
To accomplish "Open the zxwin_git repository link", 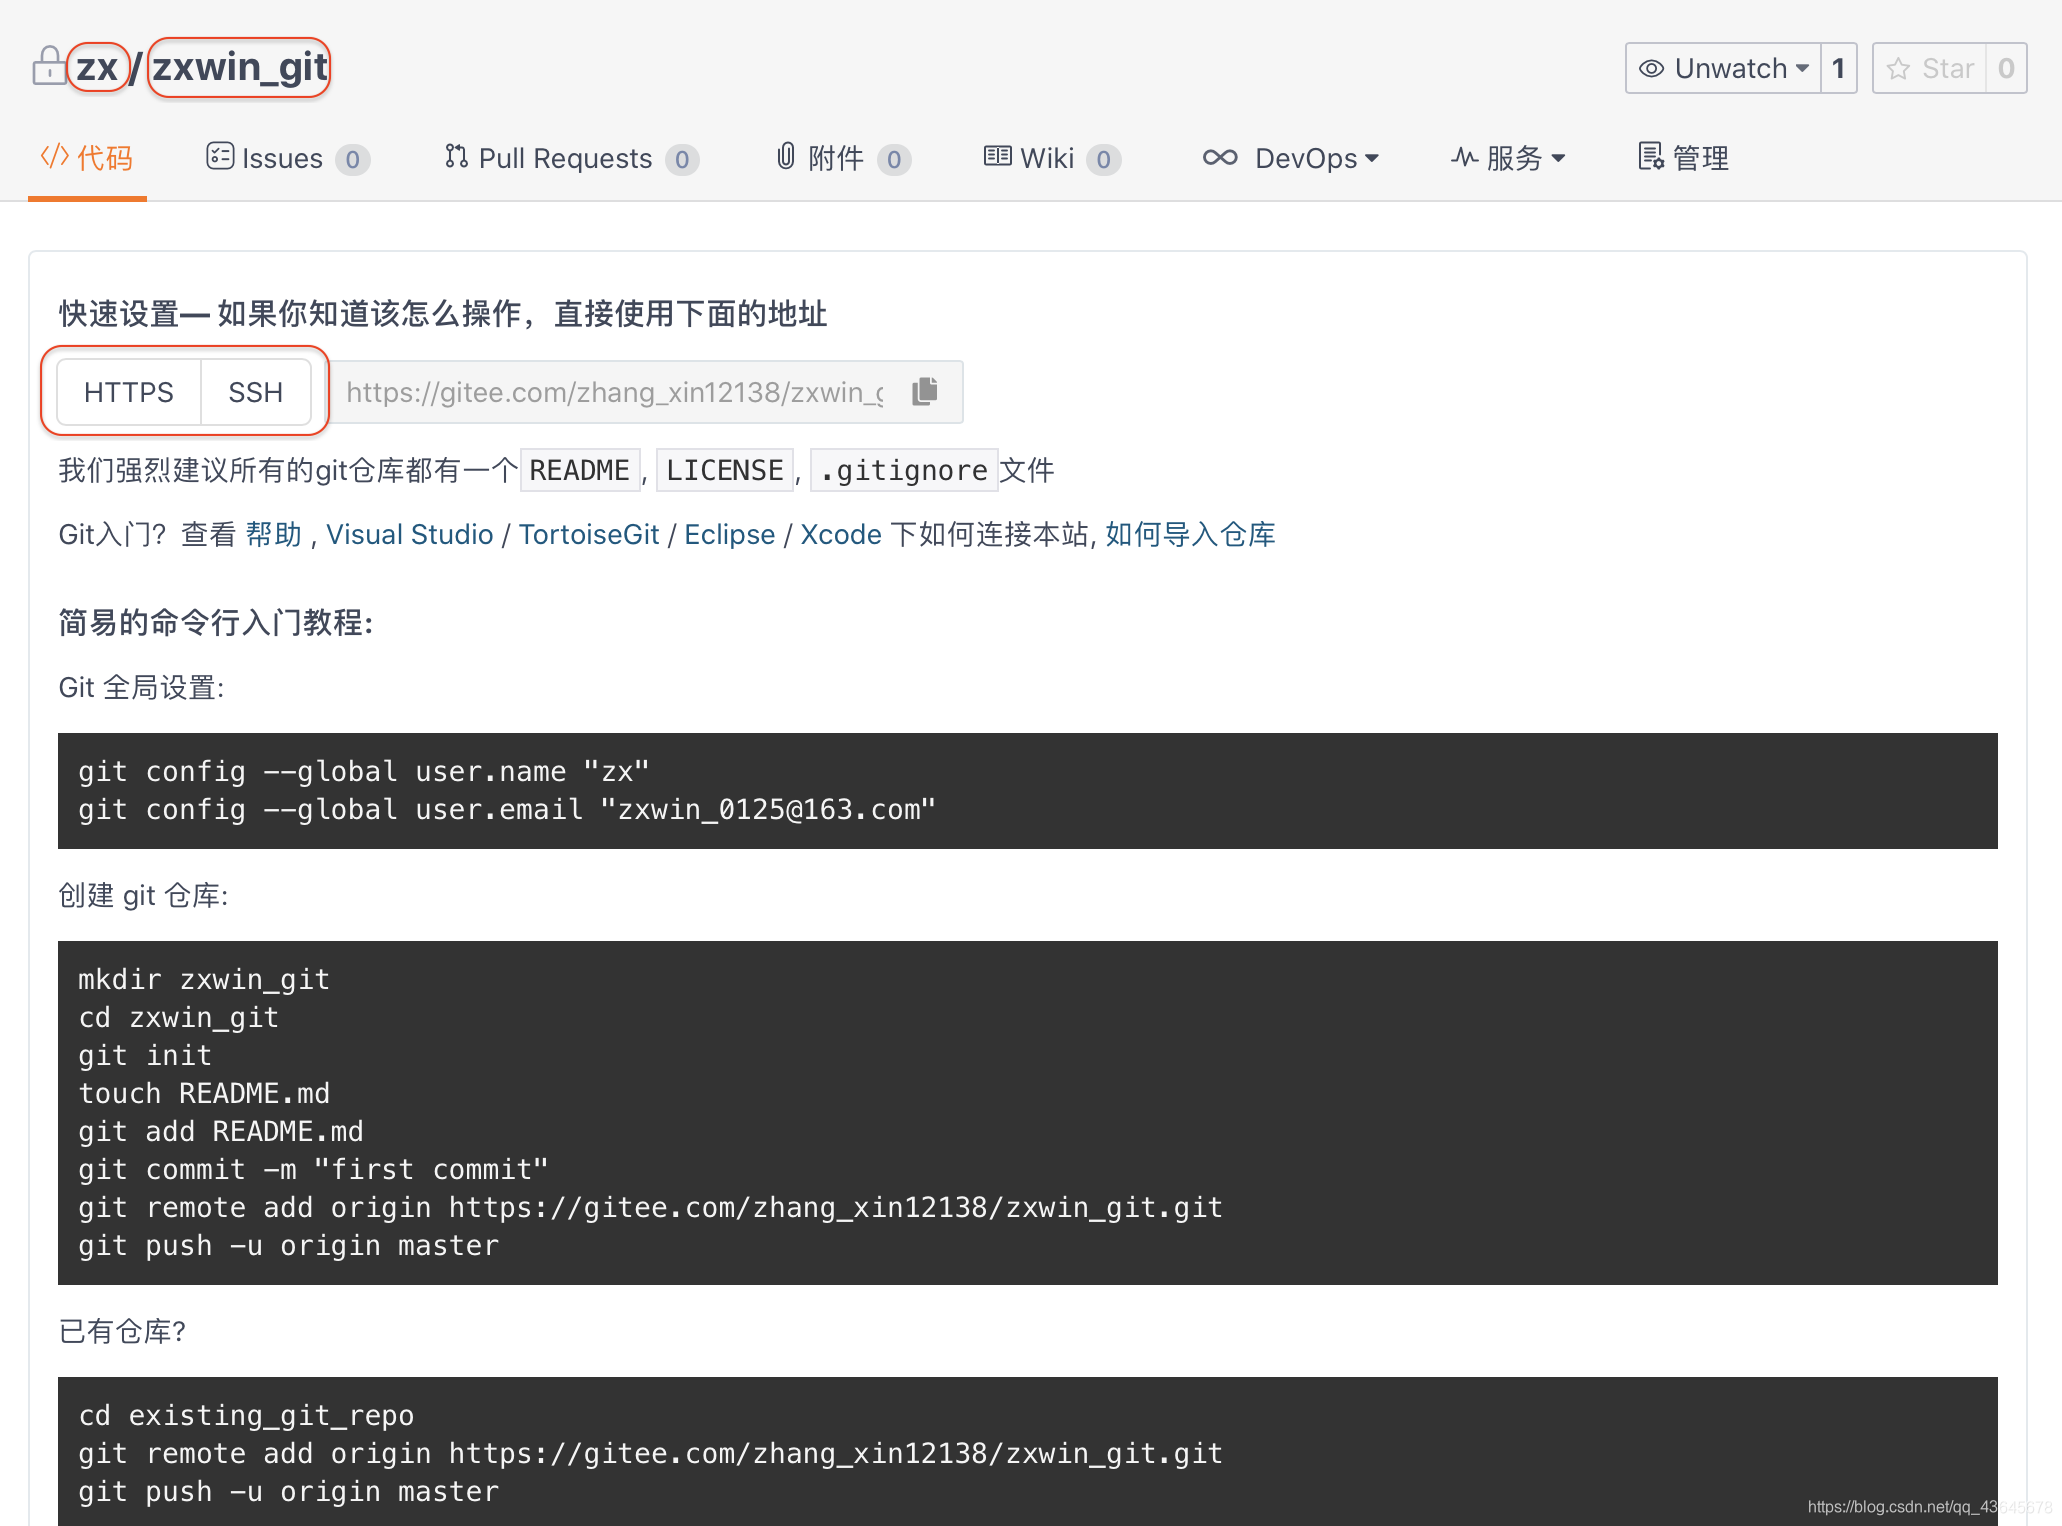I will [239, 67].
